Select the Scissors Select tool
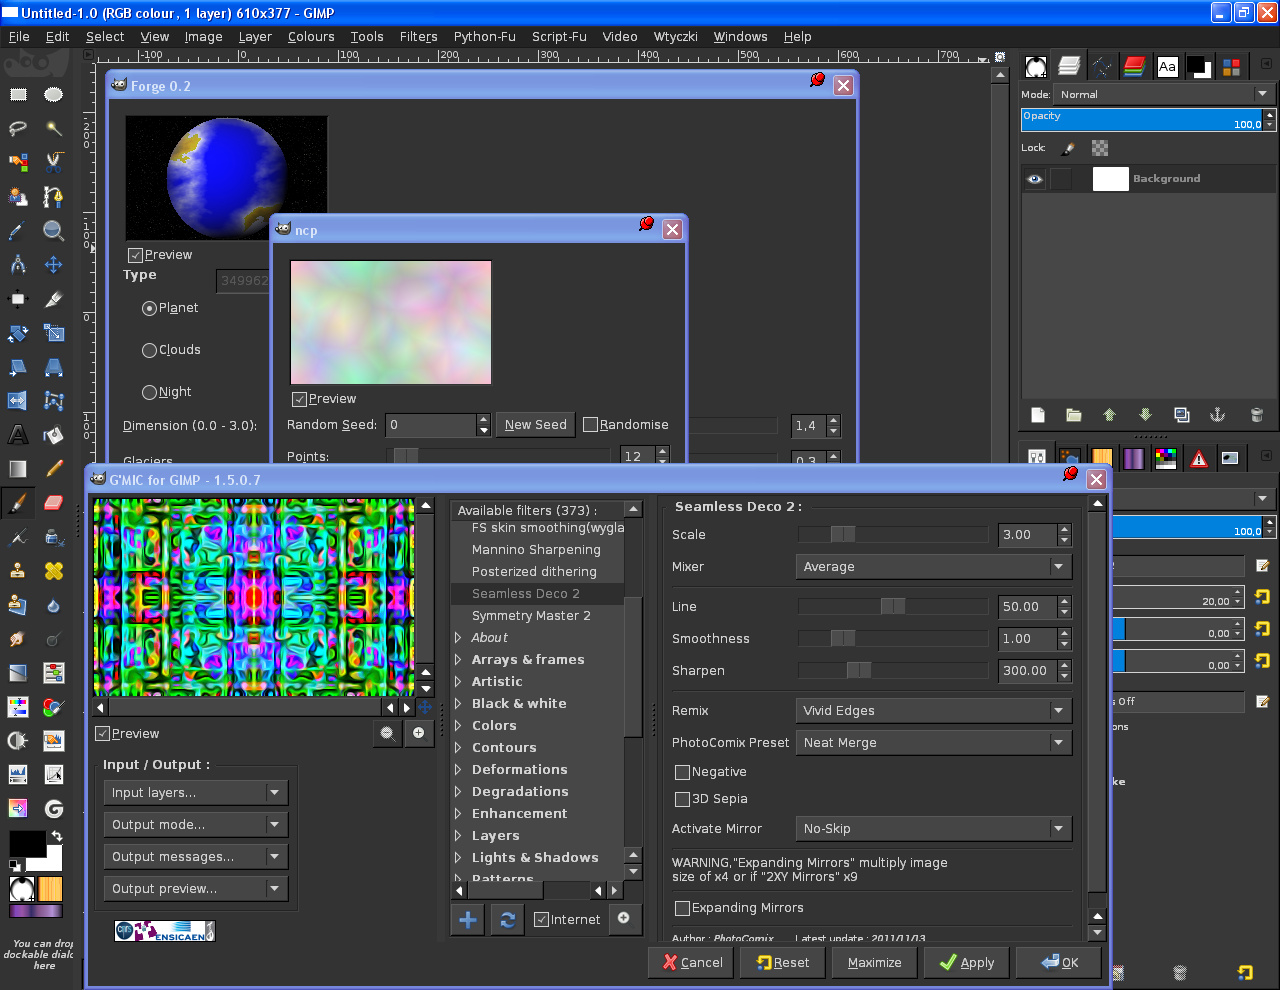 coord(54,163)
